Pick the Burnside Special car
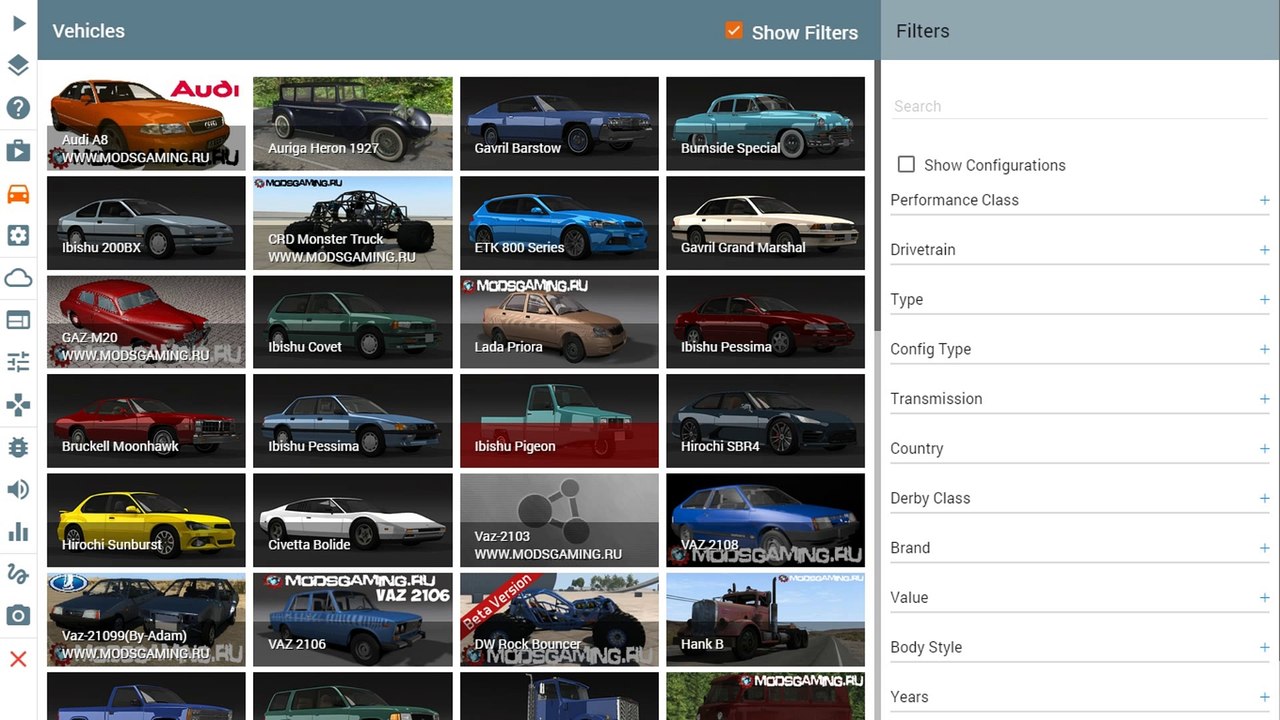The height and width of the screenshot is (720, 1280). [765, 124]
